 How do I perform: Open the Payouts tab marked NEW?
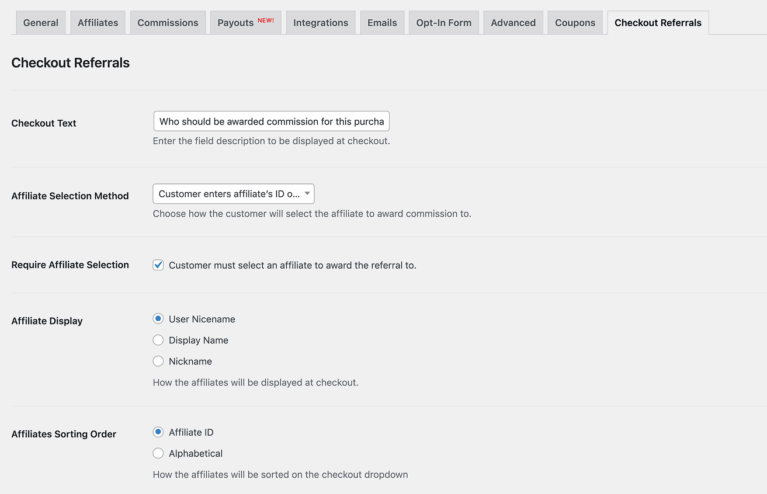coord(245,23)
